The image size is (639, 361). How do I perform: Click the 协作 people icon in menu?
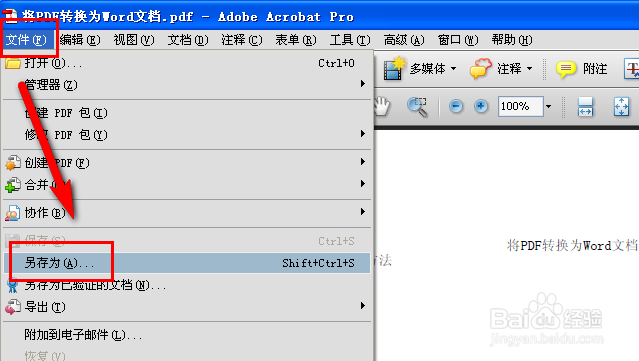13,213
